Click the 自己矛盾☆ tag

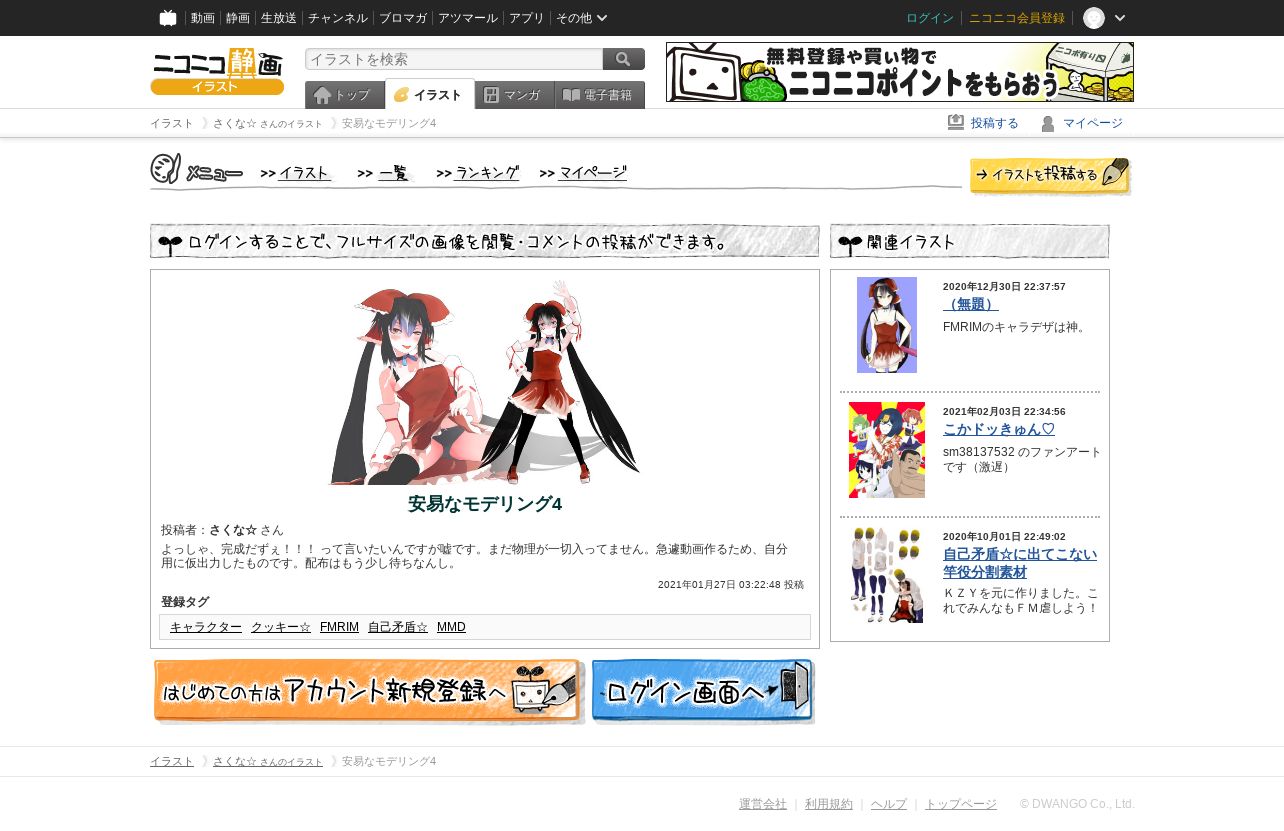[398, 627]
